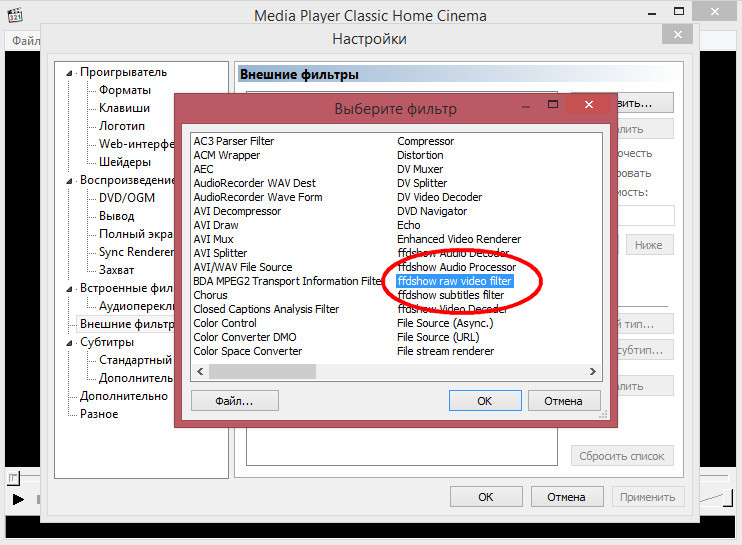742x545 pixels.
Task: Click the filter list horizontal scrollbar thumb
Action: pyautogui.click(x=263, y=371)
